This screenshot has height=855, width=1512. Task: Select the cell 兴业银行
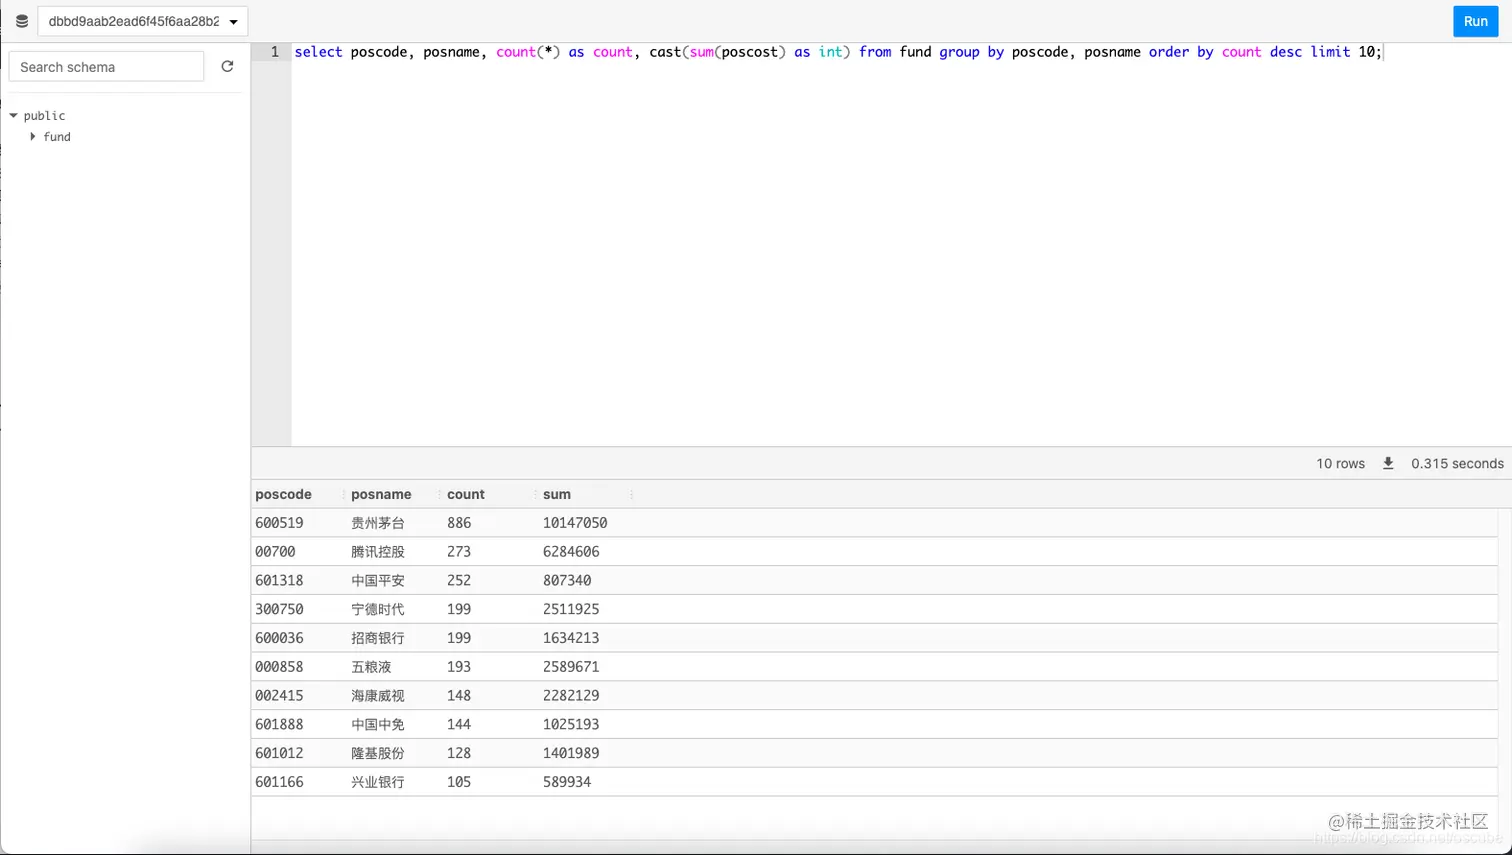click(x=377, y=782)
